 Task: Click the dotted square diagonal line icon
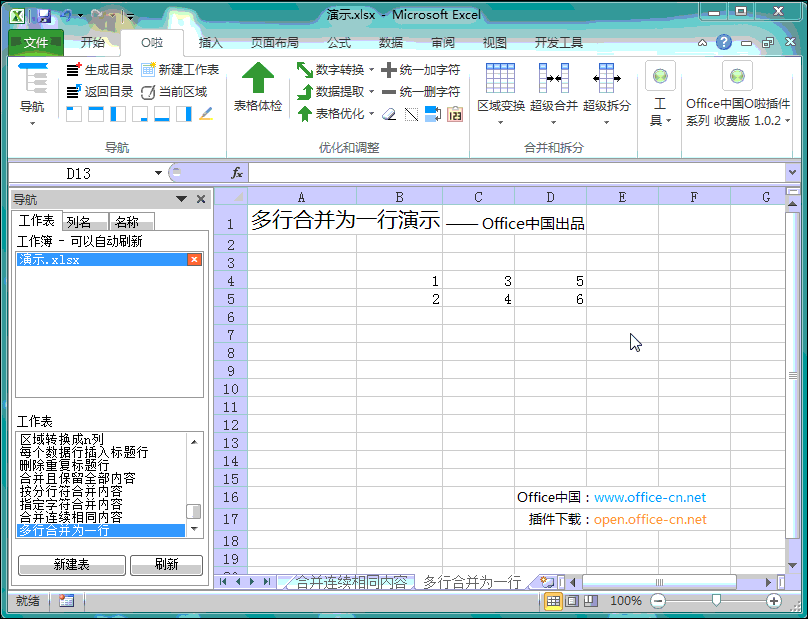click(411, 114)
